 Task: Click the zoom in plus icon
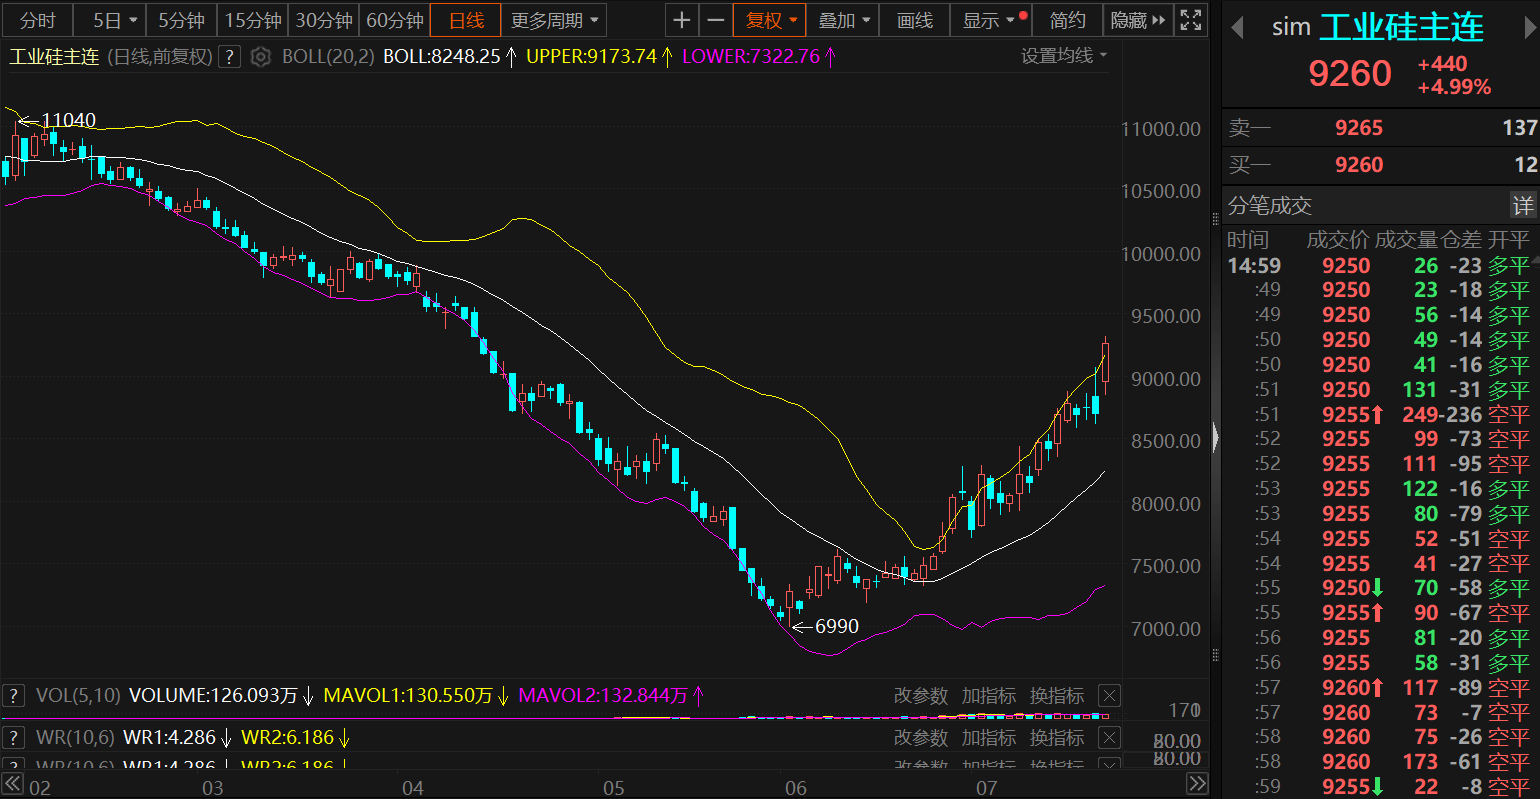[681, 20]
